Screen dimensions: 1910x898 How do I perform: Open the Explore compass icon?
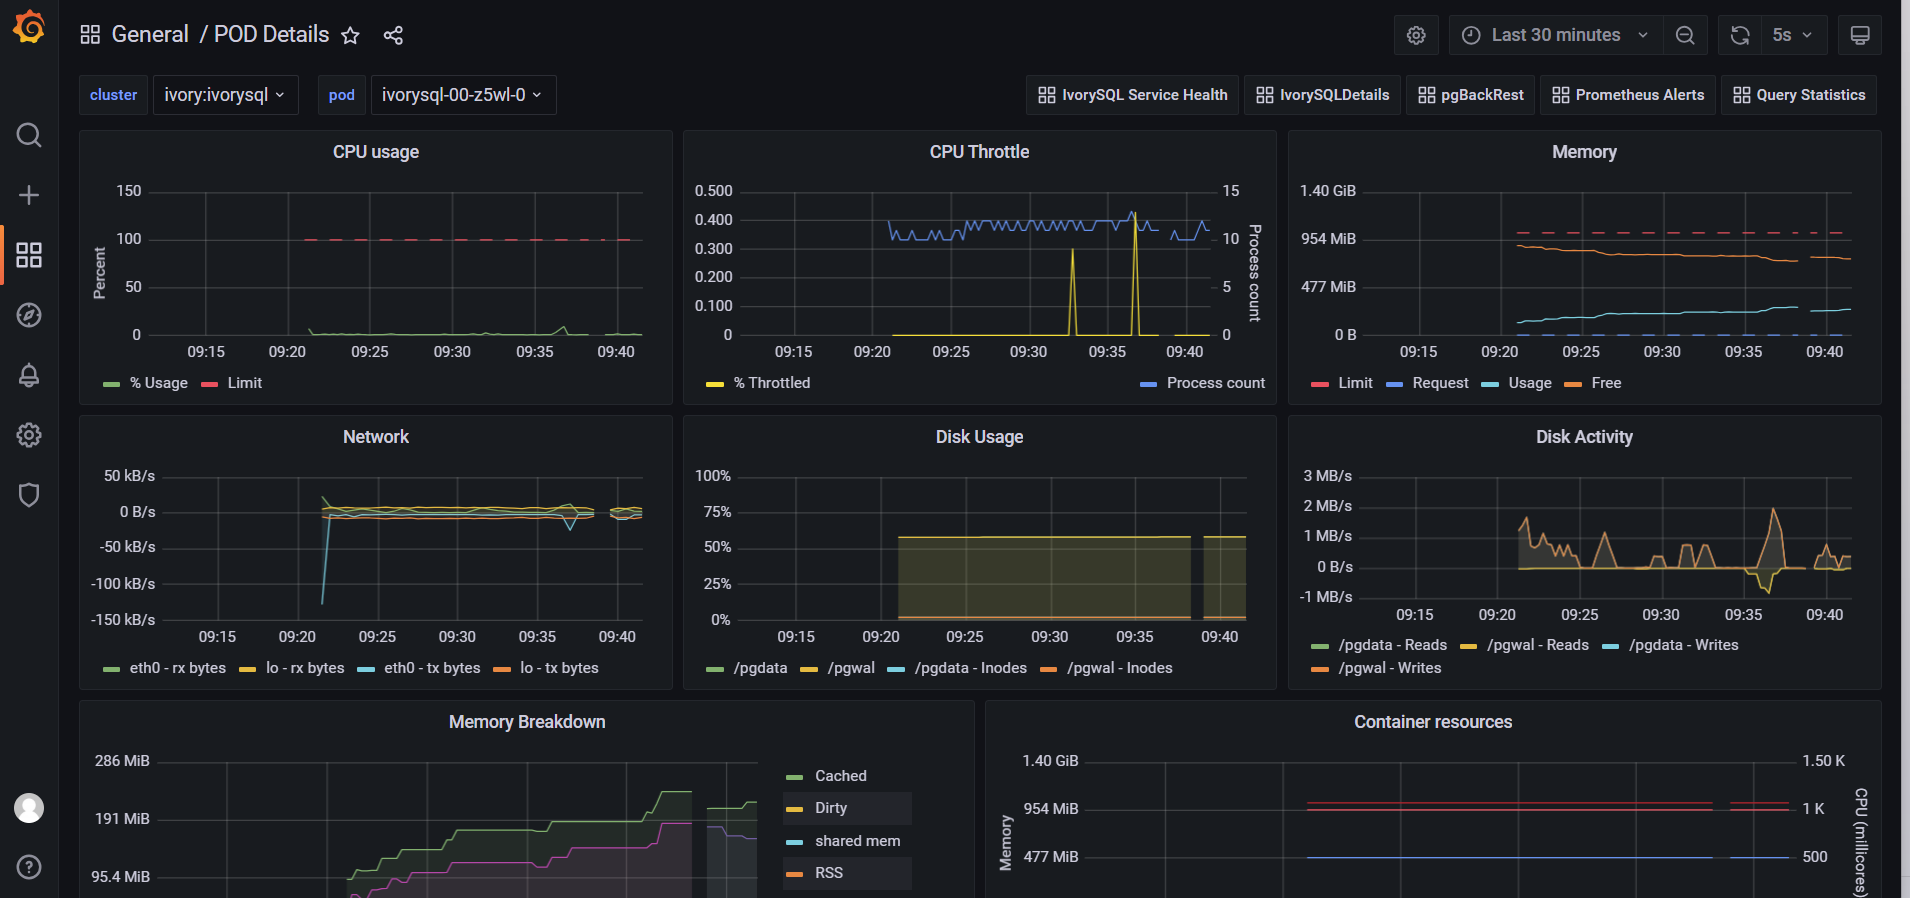click(29, 315)
